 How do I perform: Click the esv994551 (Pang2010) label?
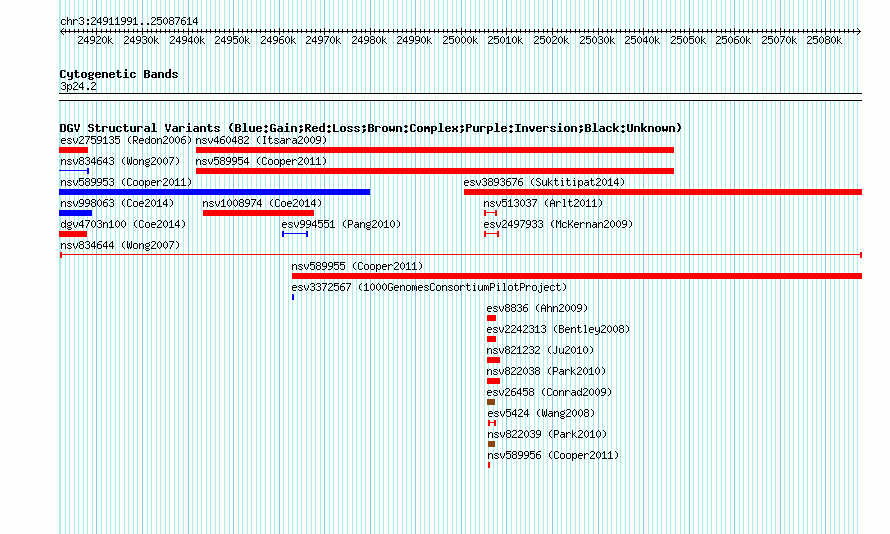click(x=341, y=224)
